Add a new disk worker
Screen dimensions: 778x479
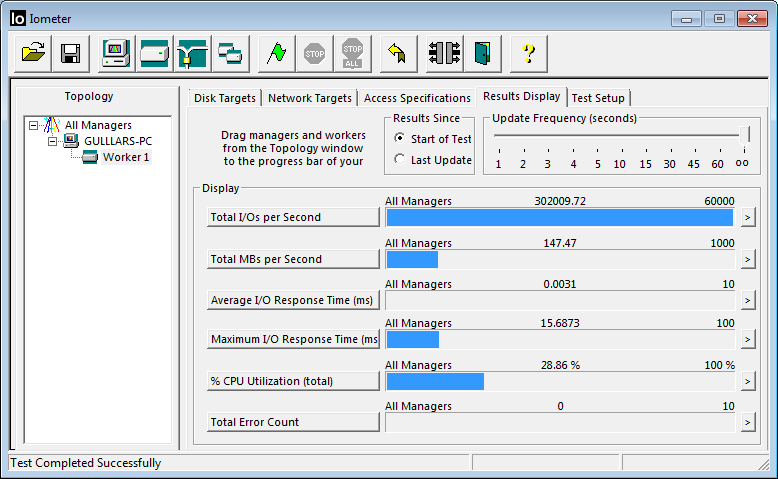[x=154, y=54]
